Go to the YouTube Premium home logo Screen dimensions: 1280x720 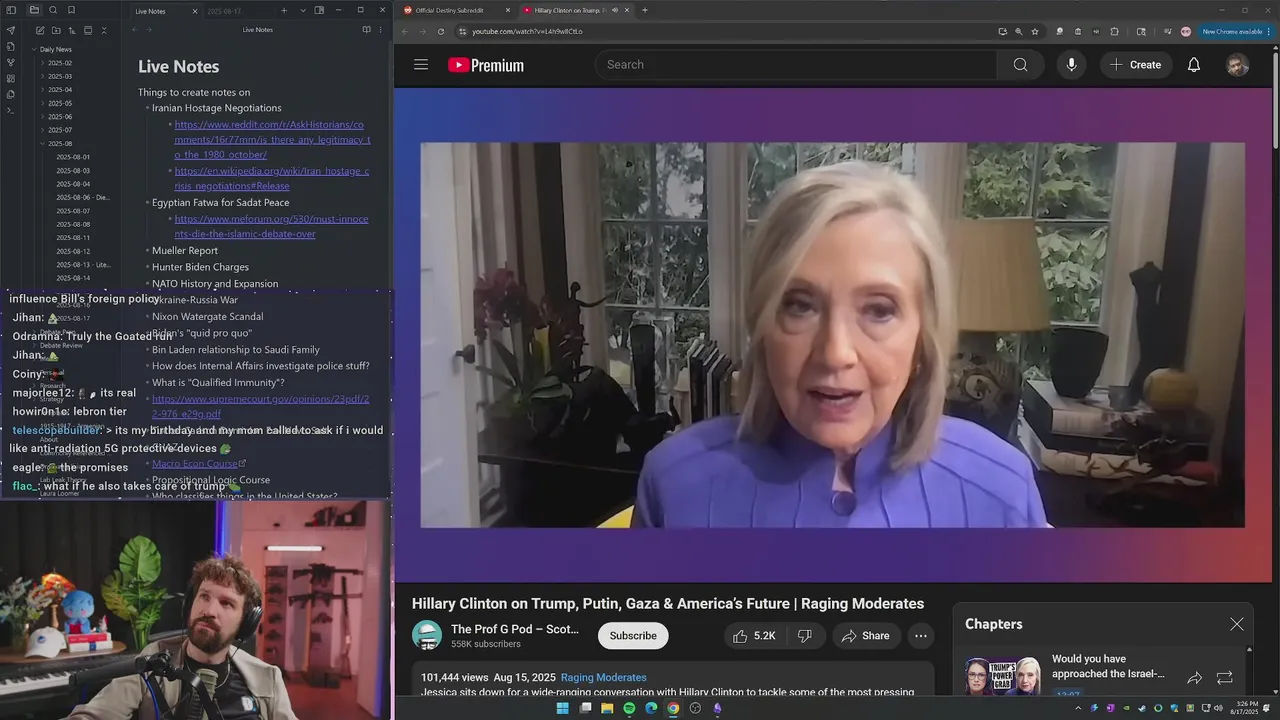[486, 65]
